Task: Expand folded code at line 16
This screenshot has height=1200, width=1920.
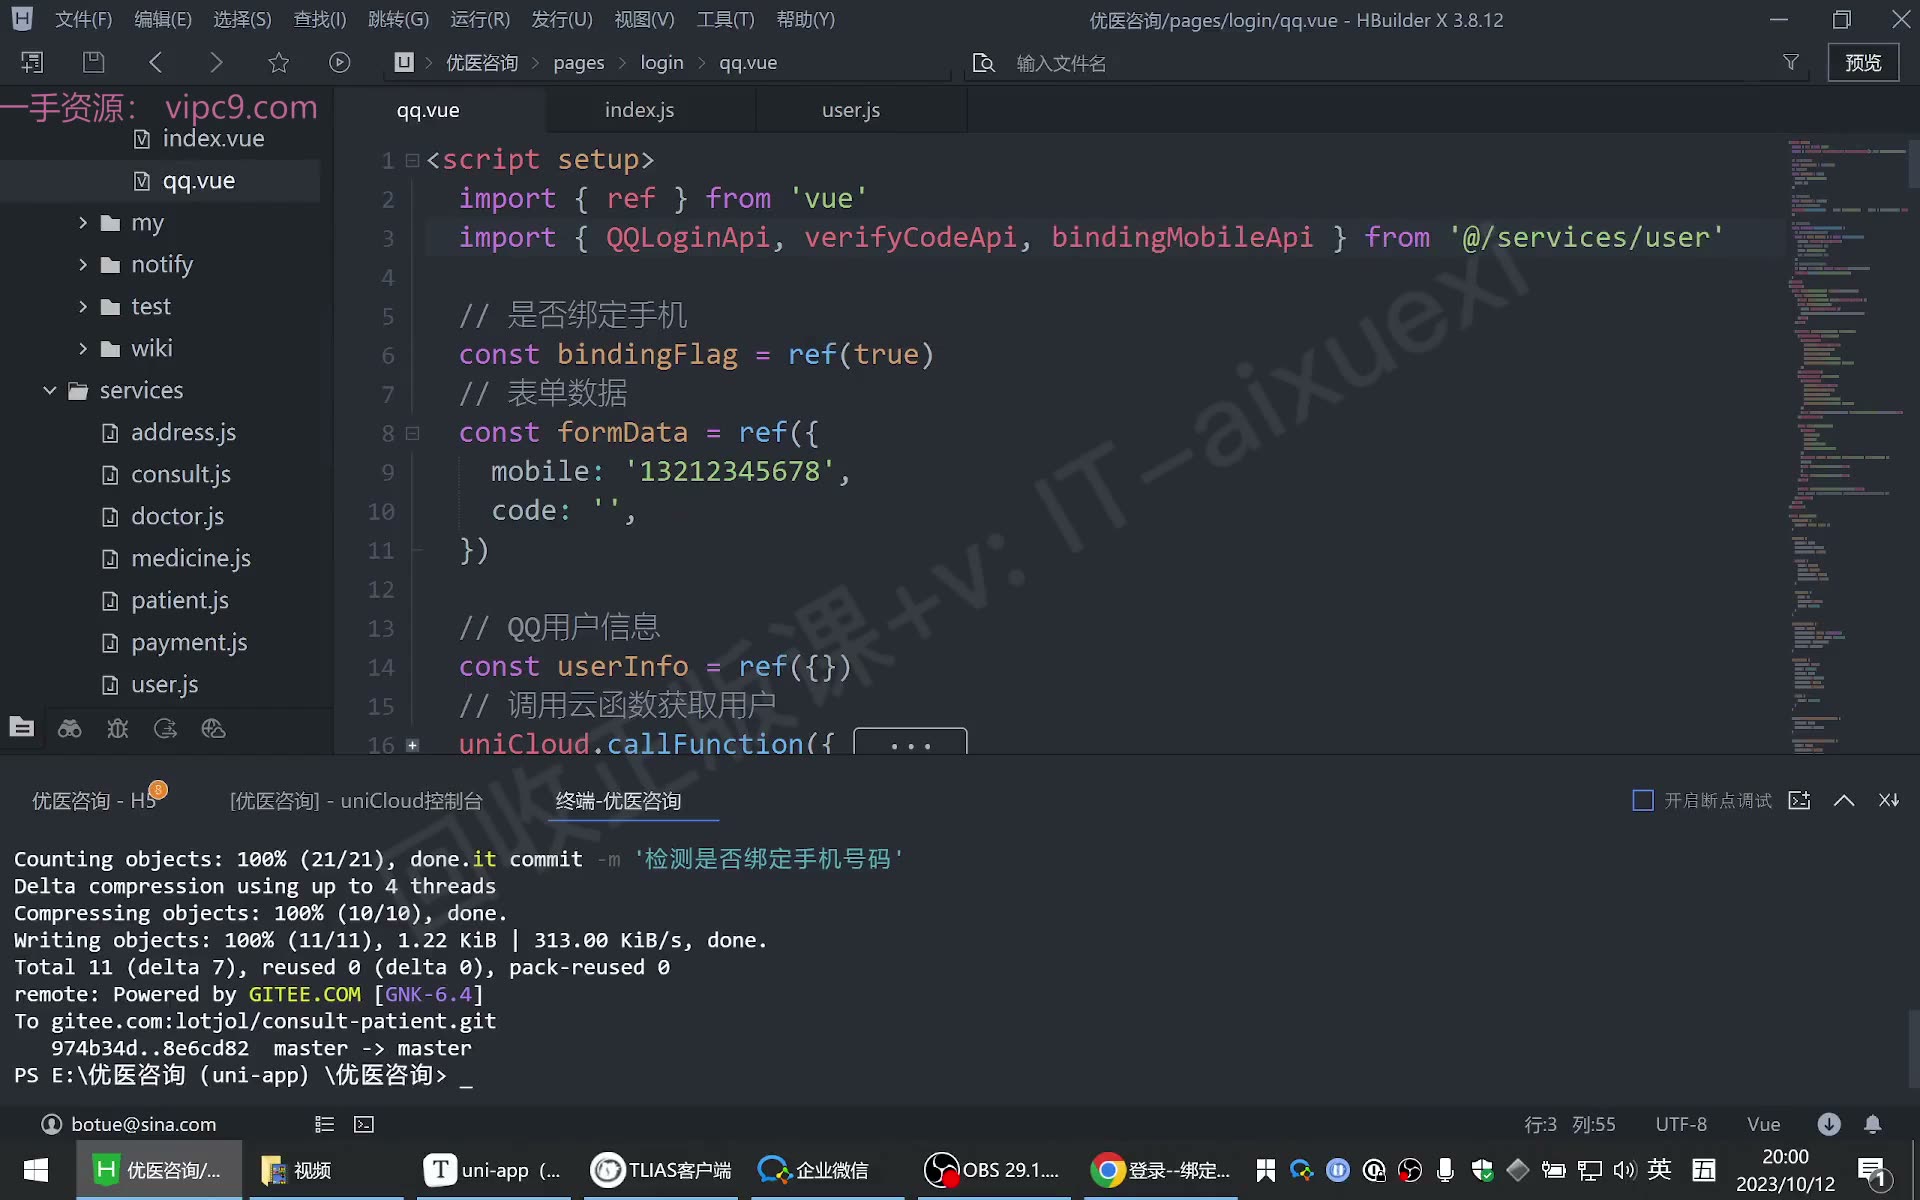Action: click(x=412, y=745)
